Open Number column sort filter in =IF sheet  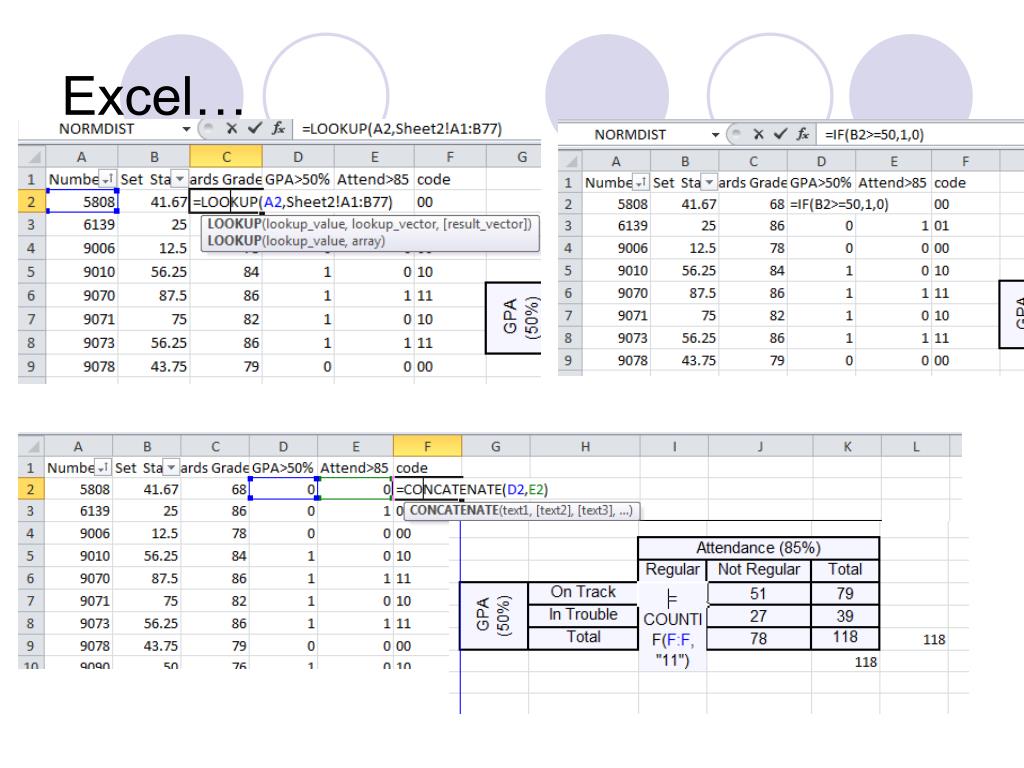[x=641, y=183]
